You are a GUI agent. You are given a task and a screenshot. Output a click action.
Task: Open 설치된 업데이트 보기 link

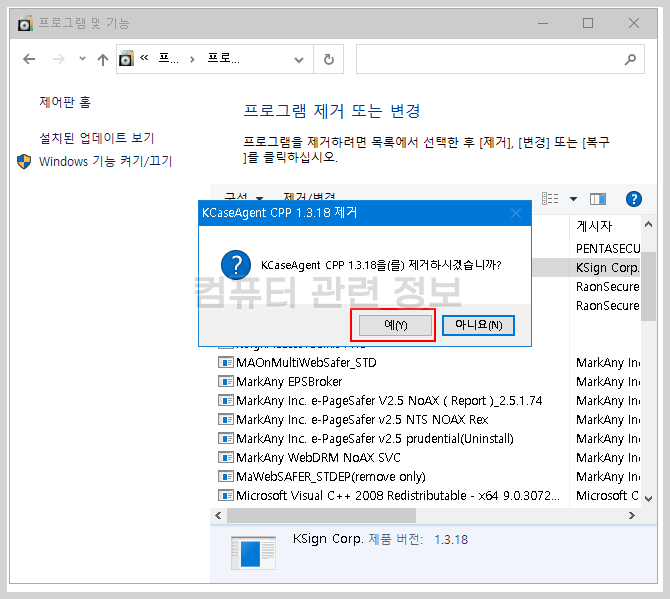pos(97,138)
